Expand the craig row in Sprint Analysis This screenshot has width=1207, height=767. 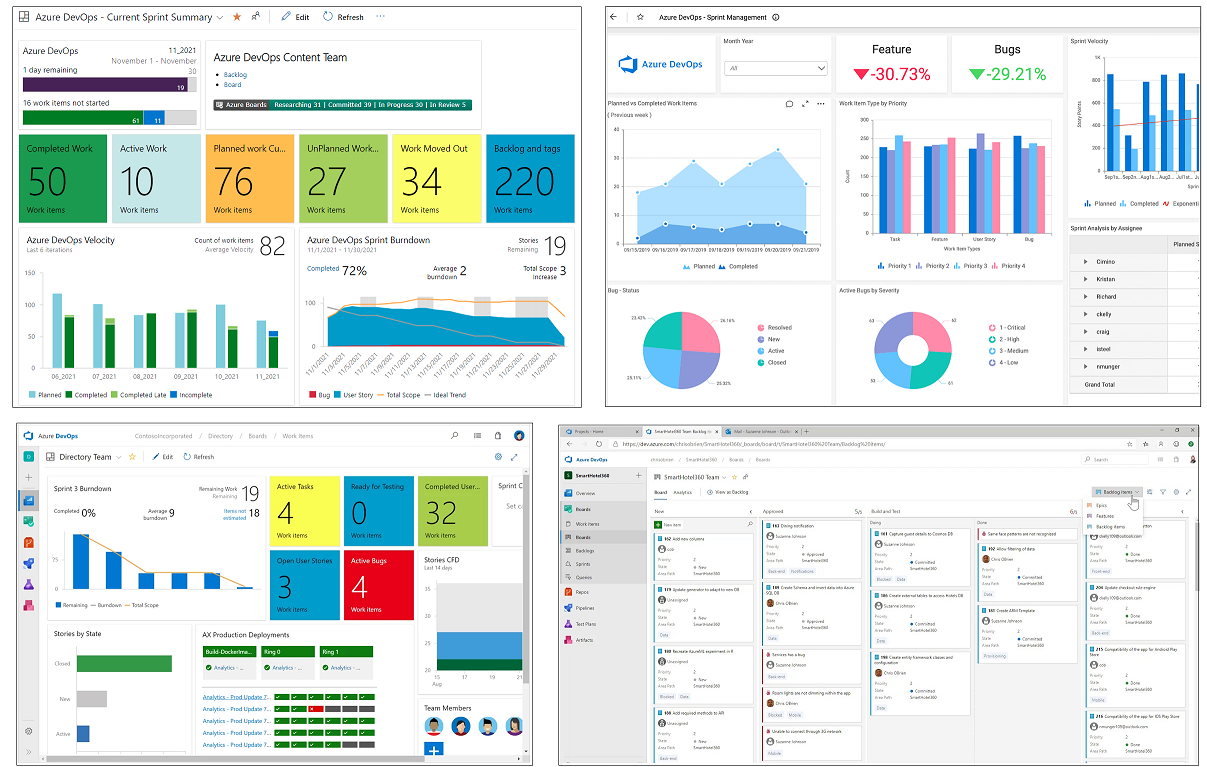coord(1085,331)
